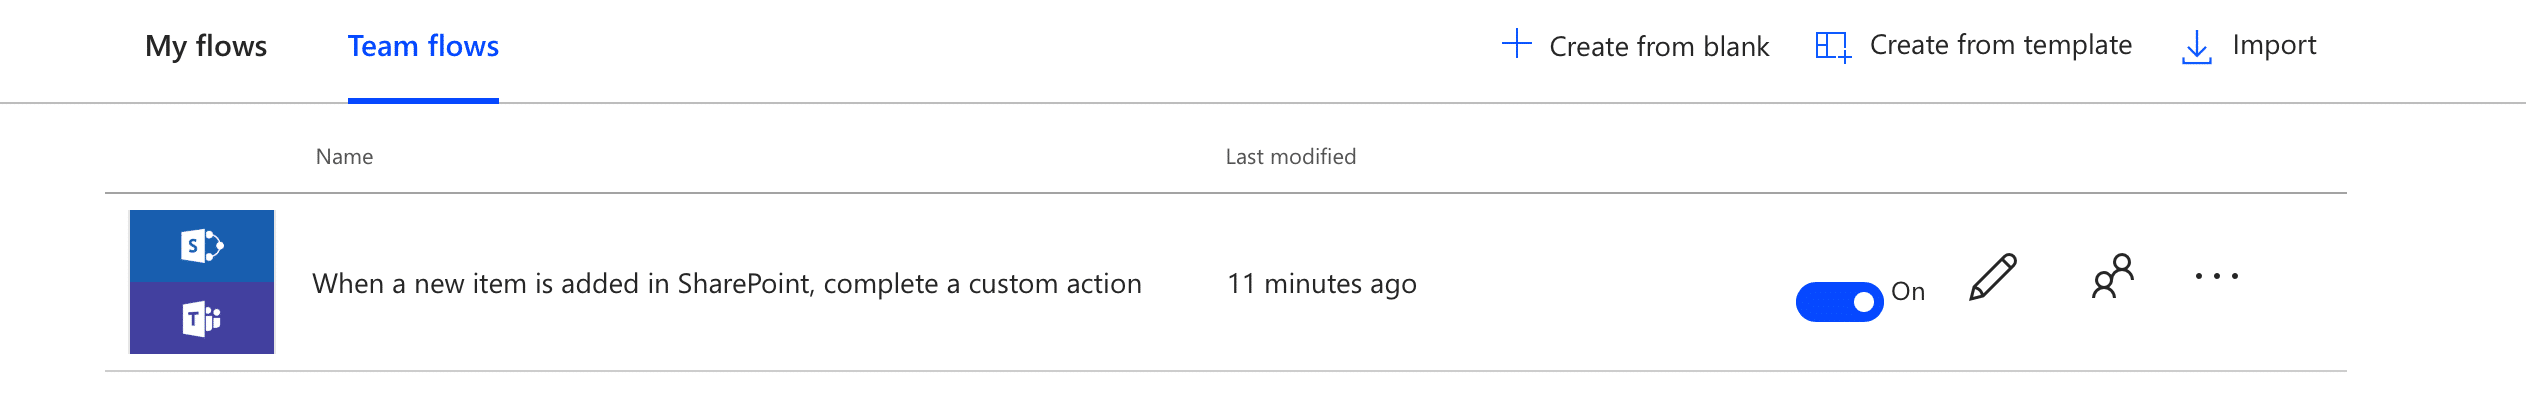Click the plus icon for Create from blank
The height and width of the screenshot is (416, 2526).
tap(1516, 44)
